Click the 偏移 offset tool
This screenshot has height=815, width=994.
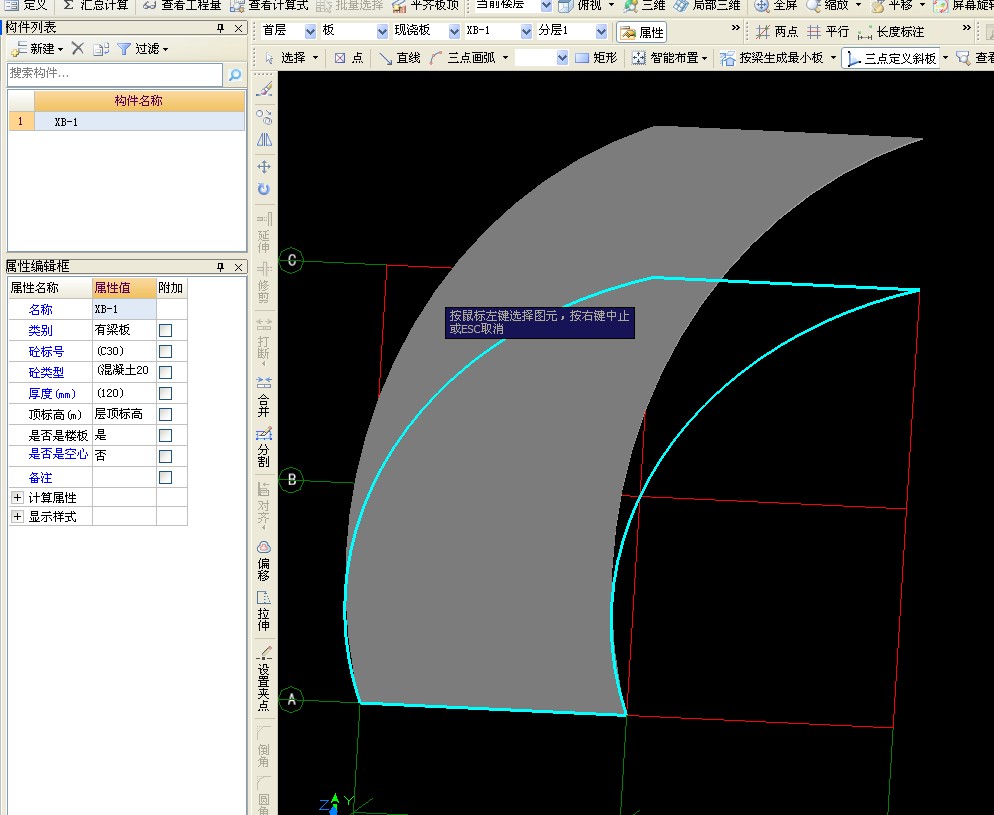click(x=264, y=561)
